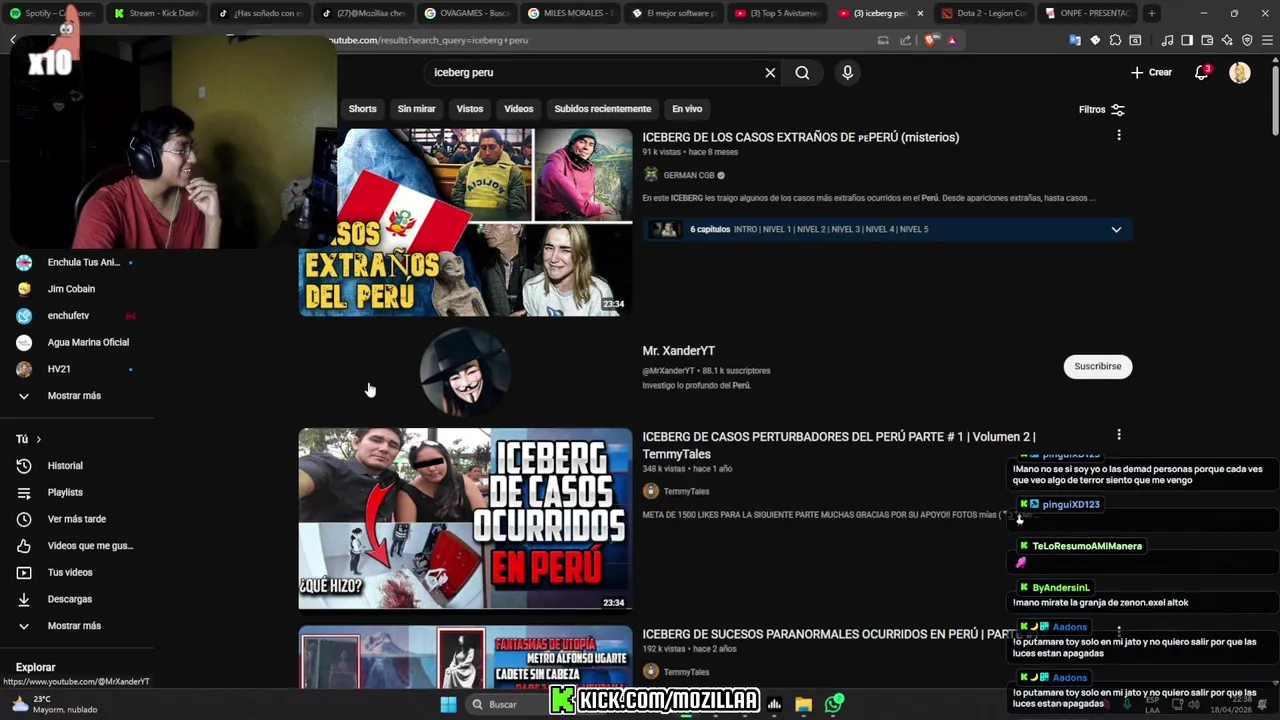Click the YouTube search field with iceberg peru

coord(595,73)
